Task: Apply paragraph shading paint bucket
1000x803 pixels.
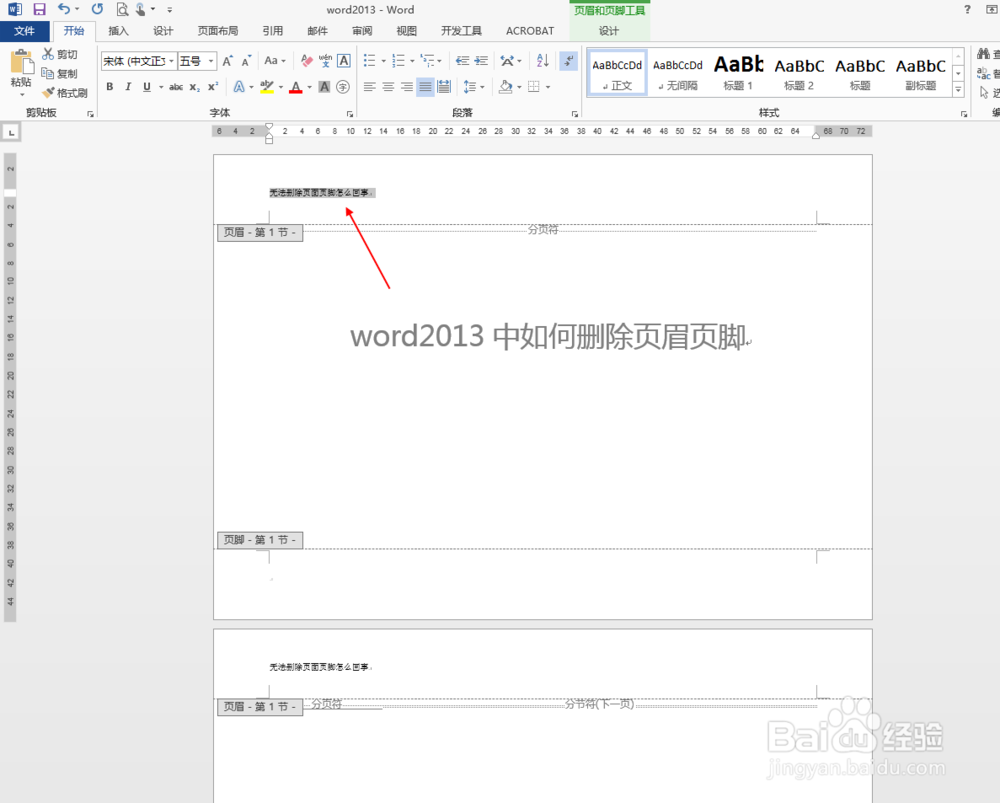Action: (x=506, y=87)
